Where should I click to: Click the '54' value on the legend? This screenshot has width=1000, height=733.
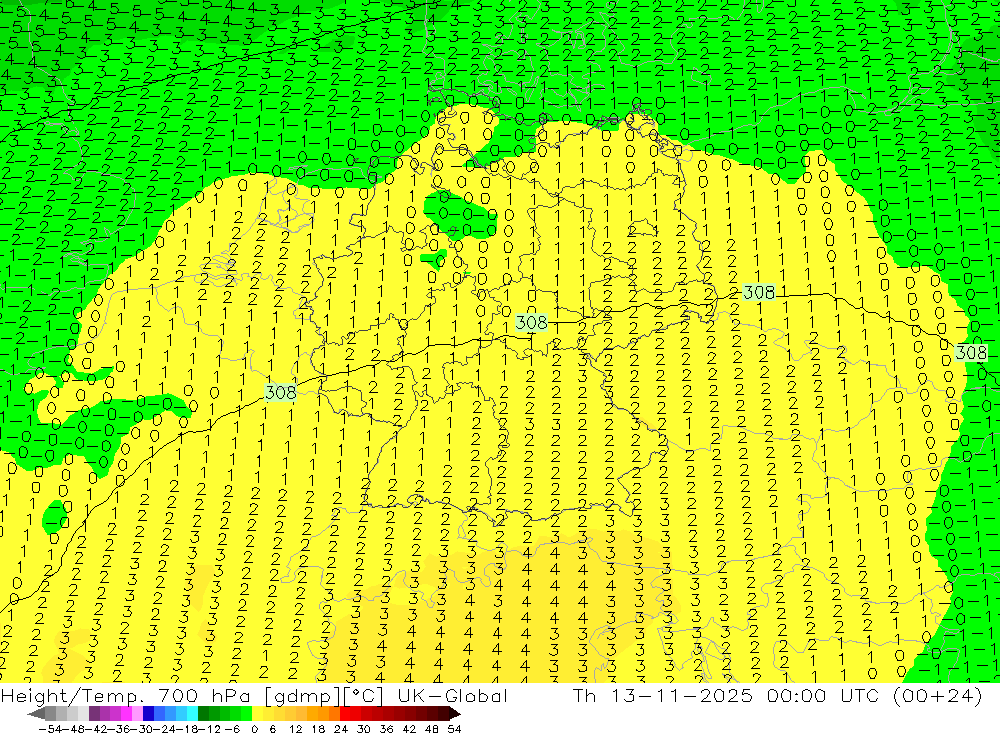pos(453,729)
